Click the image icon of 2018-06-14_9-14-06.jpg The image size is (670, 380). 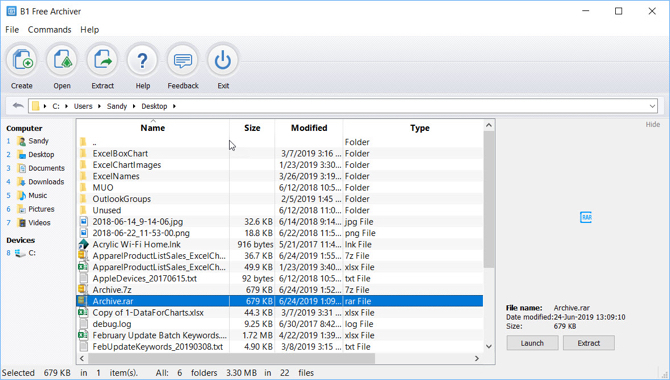(x=84, y=222)
